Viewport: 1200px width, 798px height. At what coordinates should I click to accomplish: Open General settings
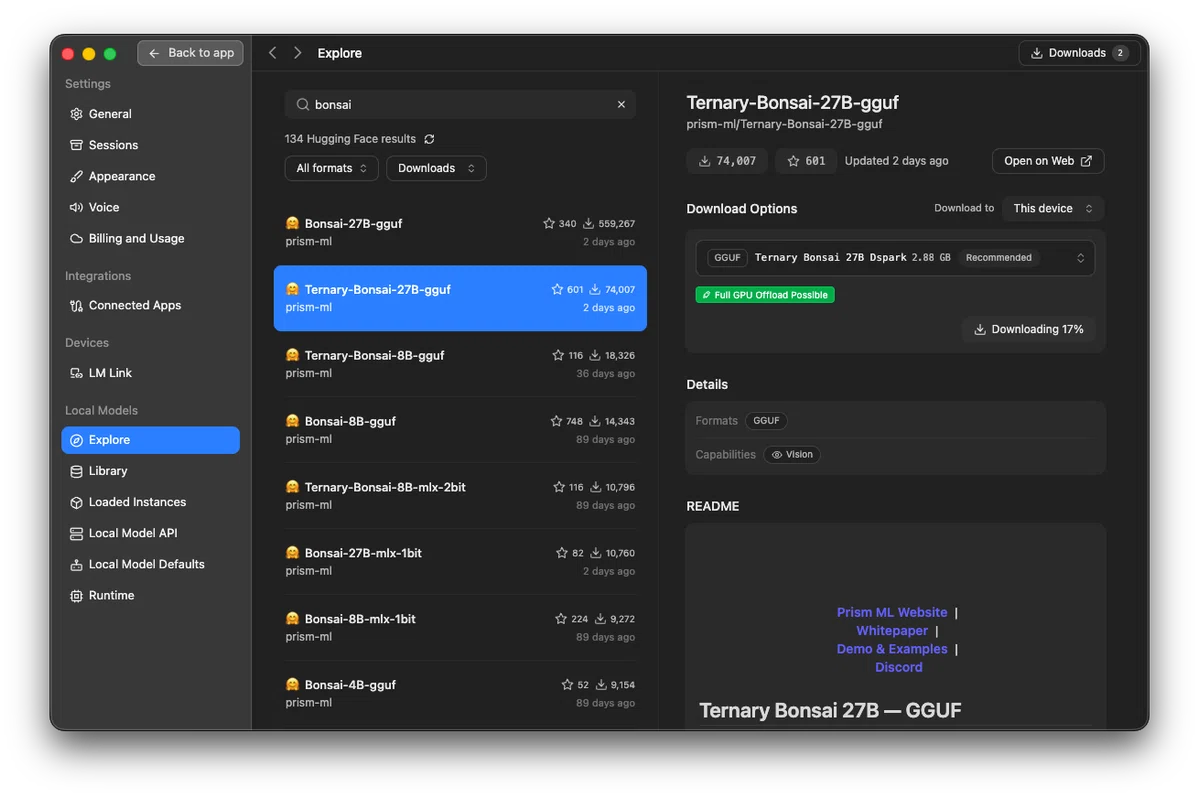[x=150, y=114]
